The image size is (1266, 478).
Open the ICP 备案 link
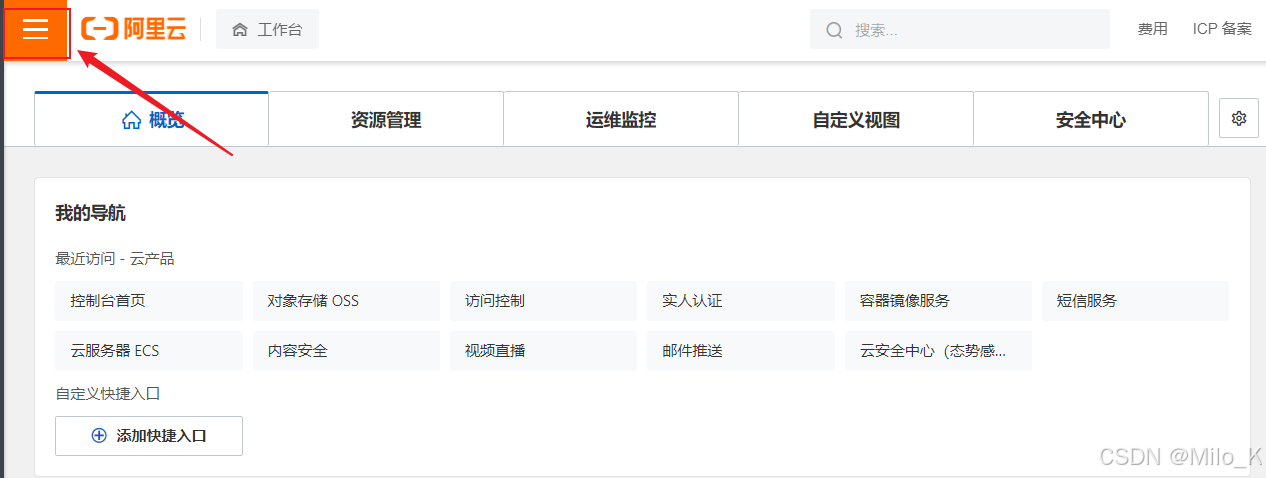(x=1222, y=29)
